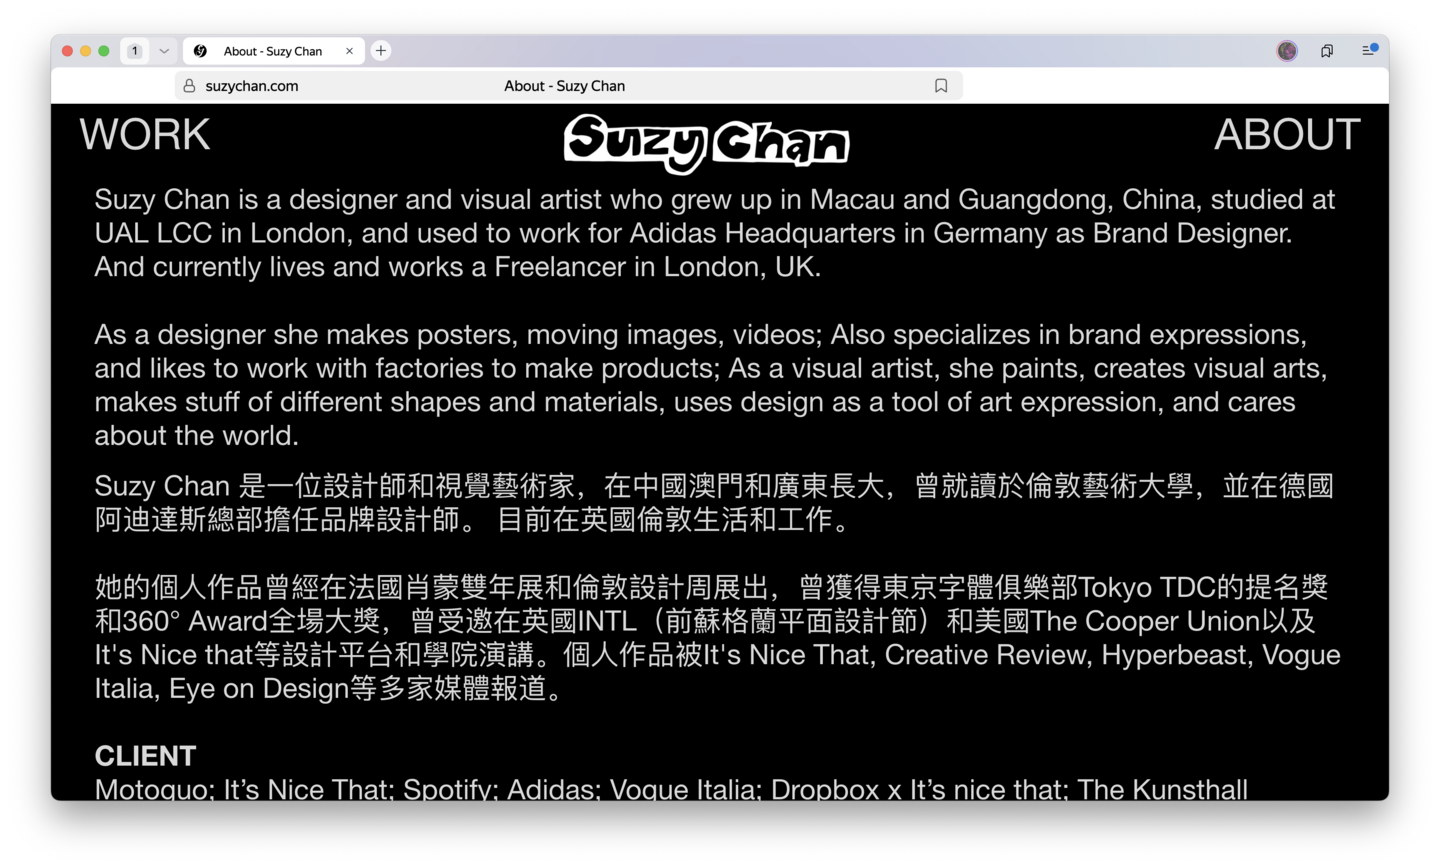Expand the tab list chevron dropdown
The image size is (1440, 868).
[x=164, y=51]
